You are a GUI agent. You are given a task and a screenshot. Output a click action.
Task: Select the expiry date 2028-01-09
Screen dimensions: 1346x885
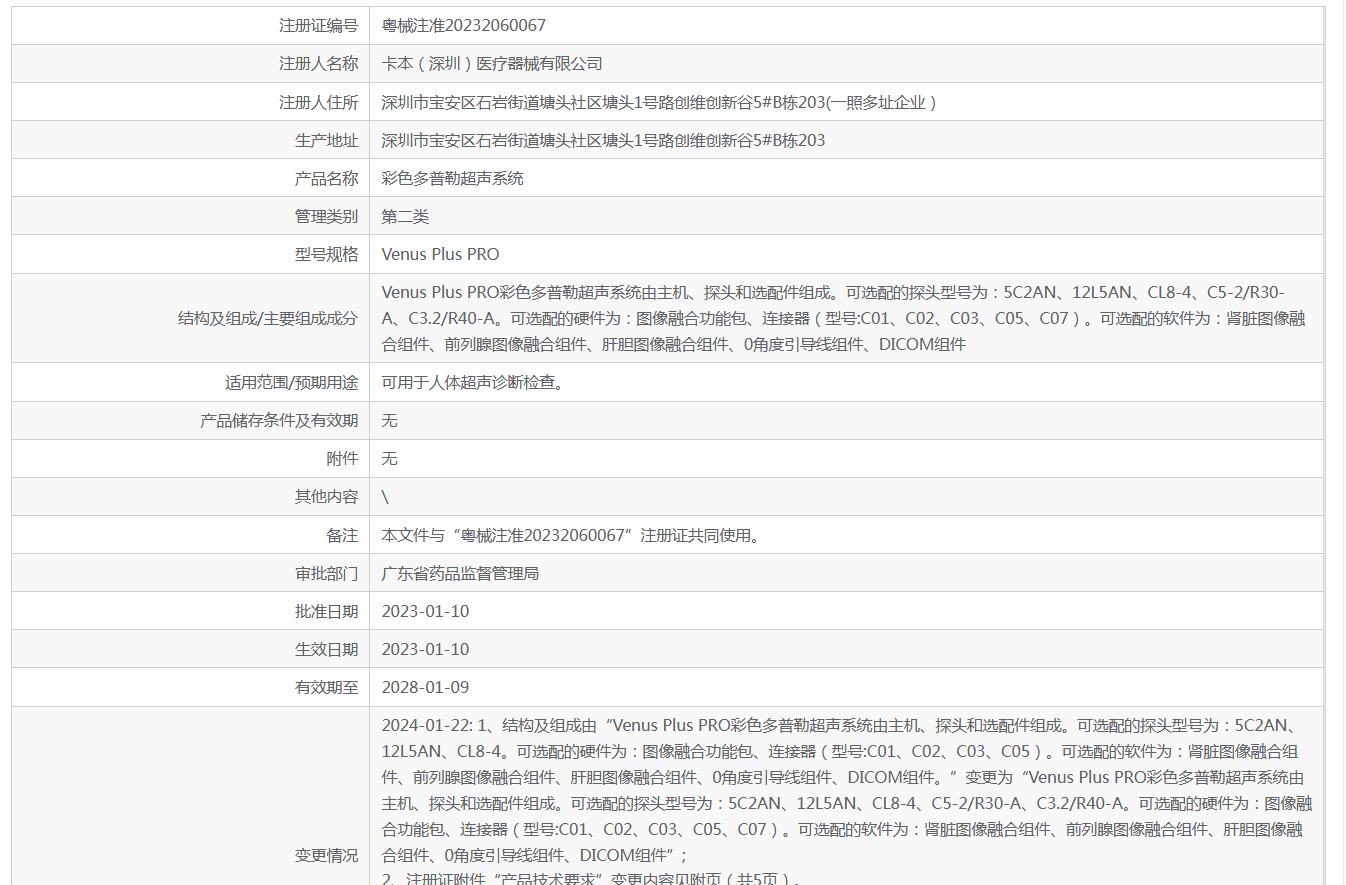[x=425, y=687]
